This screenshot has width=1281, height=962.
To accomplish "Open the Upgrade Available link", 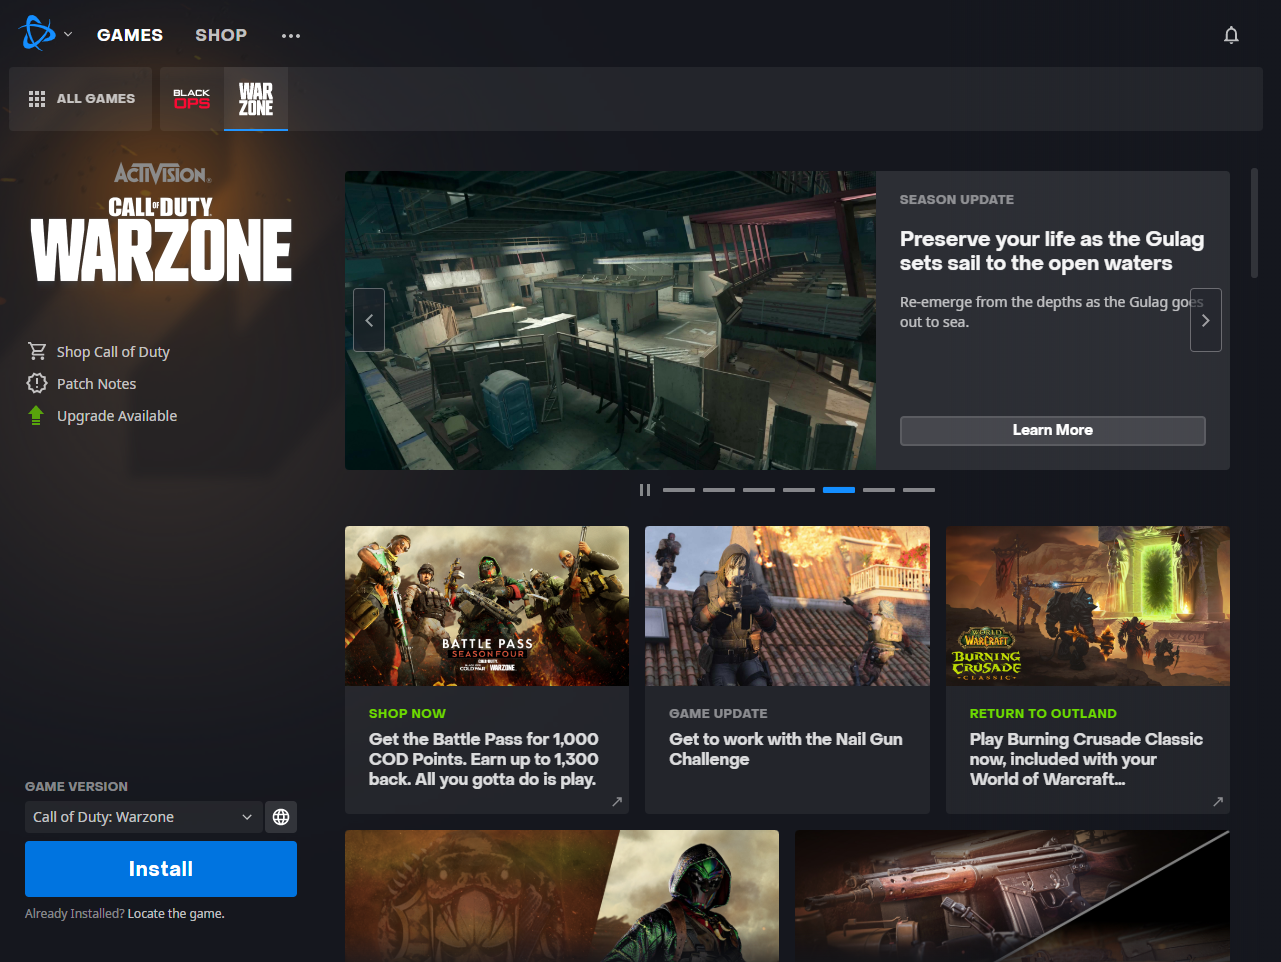I will click(117, 416).
